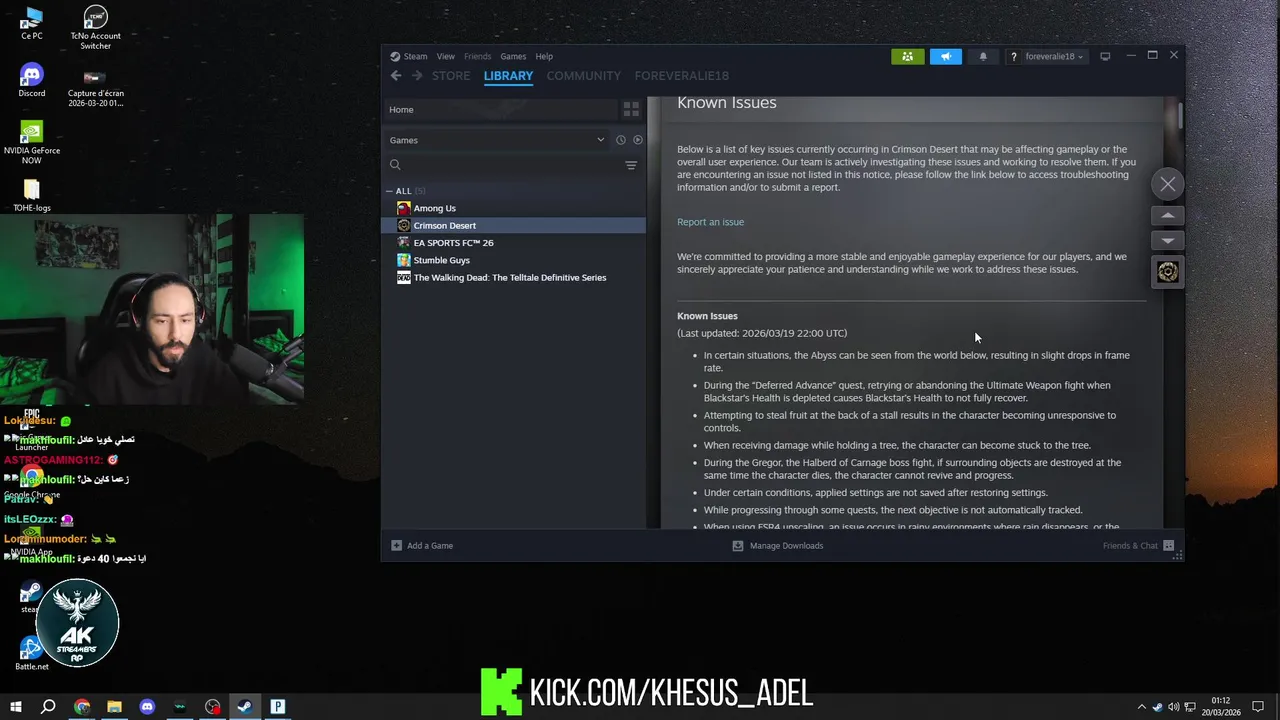Switch to the STORE tab
This screenshot has height=720, width=1280.
point(451,76)
